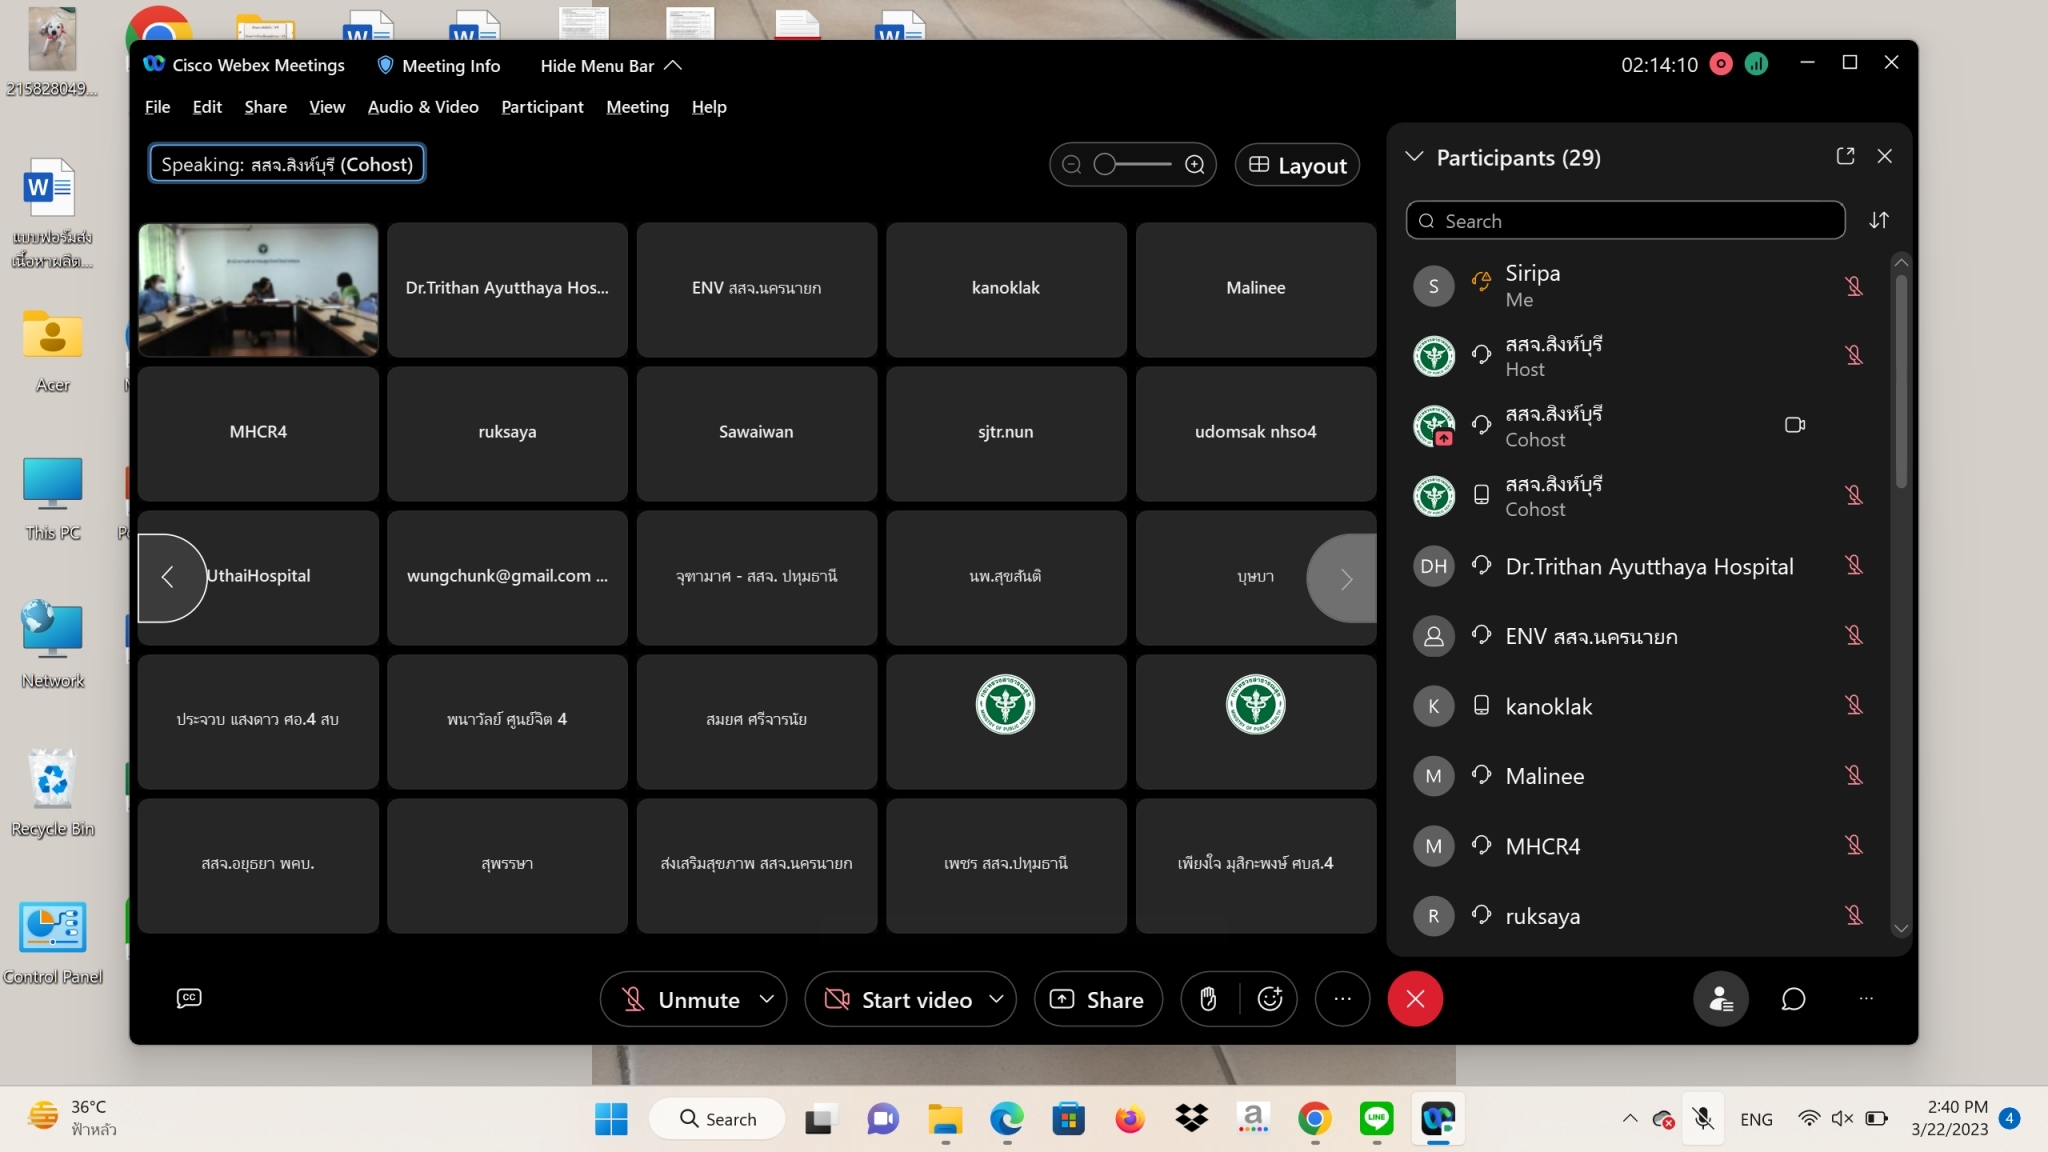
Task: Toggle mute icon on สสจ.สิงห์บุรี Host row
Action: (x=1853, y=355)
